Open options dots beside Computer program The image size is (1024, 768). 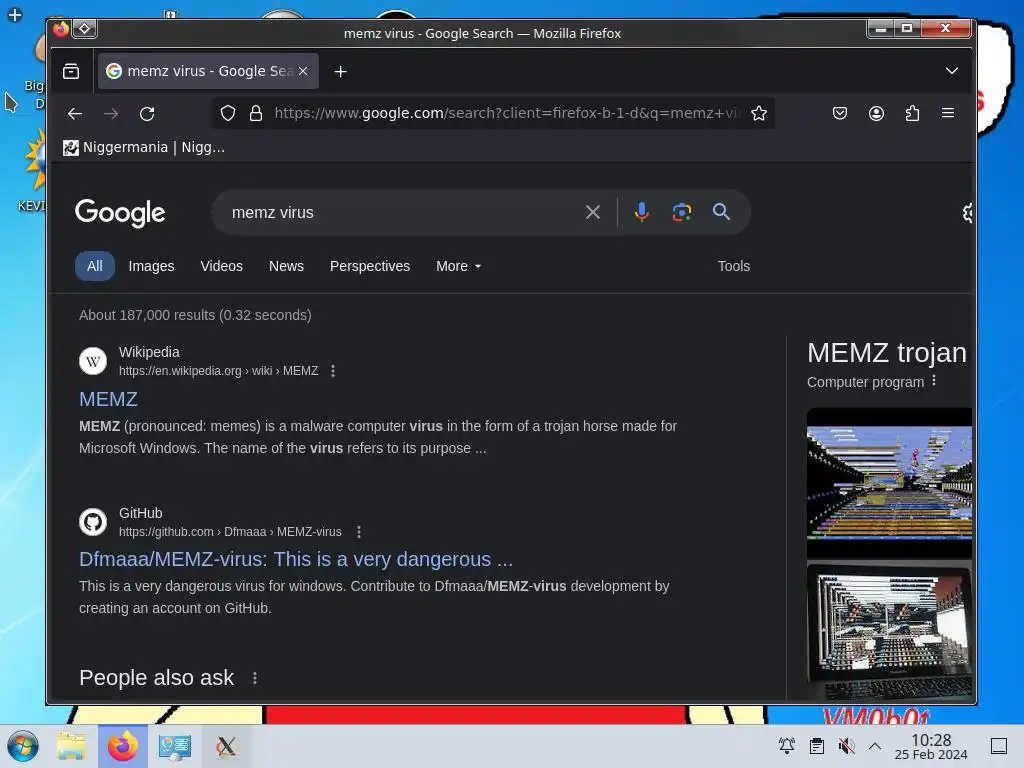click(x=934, y=381)
